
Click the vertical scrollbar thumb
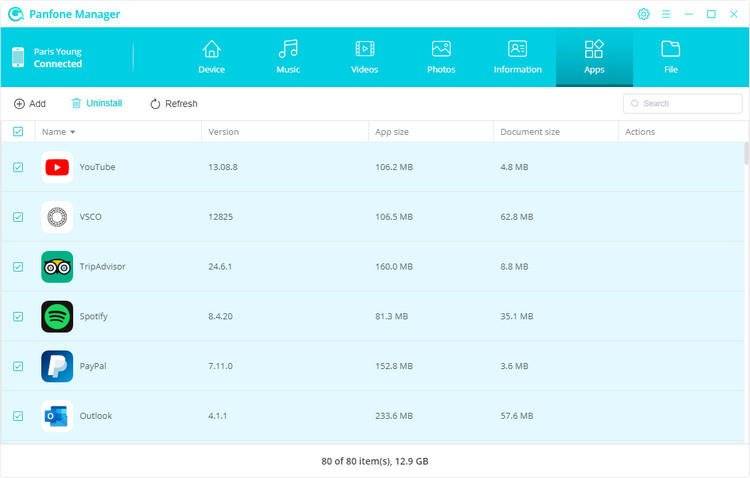tap(746, 154)
